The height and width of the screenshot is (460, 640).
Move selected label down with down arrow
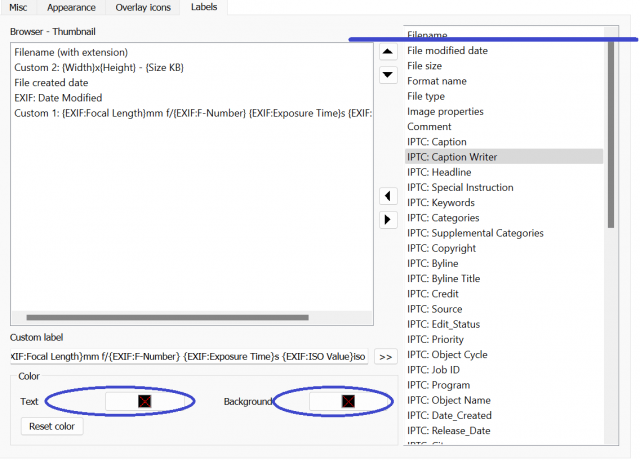click(x=388, y=75)
